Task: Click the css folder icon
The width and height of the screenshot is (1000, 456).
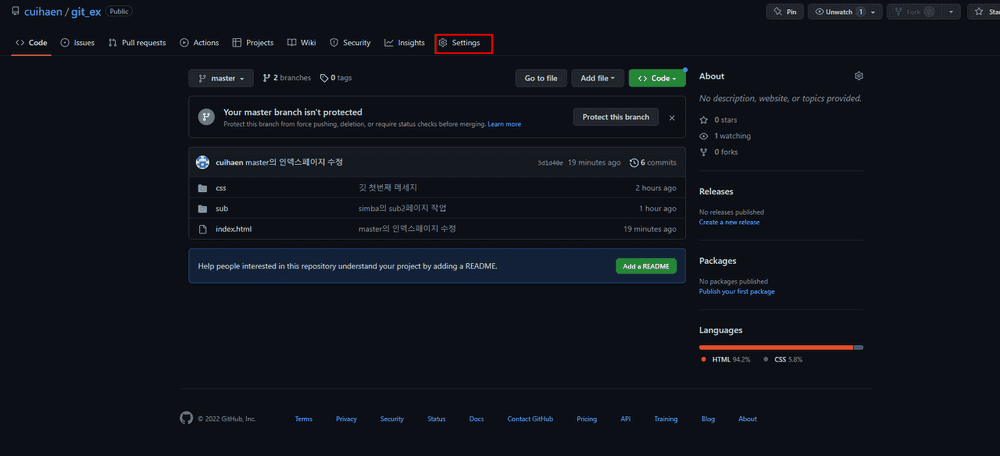Action: [x=203, y=188]
